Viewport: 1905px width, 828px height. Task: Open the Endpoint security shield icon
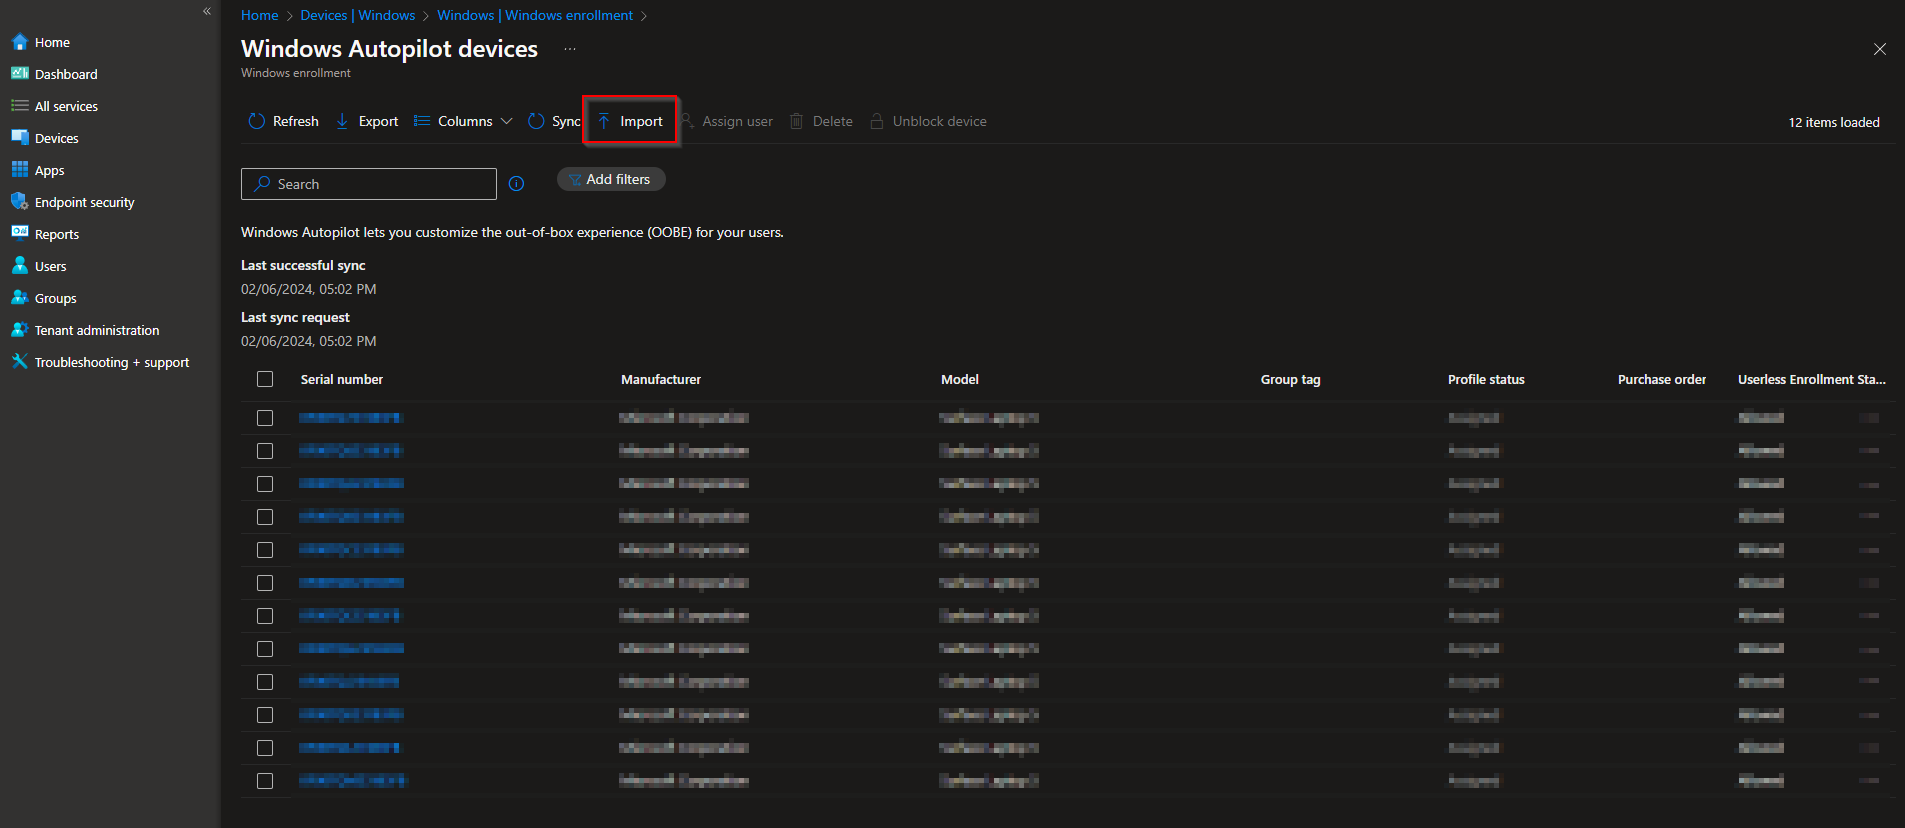click(20, 202)
